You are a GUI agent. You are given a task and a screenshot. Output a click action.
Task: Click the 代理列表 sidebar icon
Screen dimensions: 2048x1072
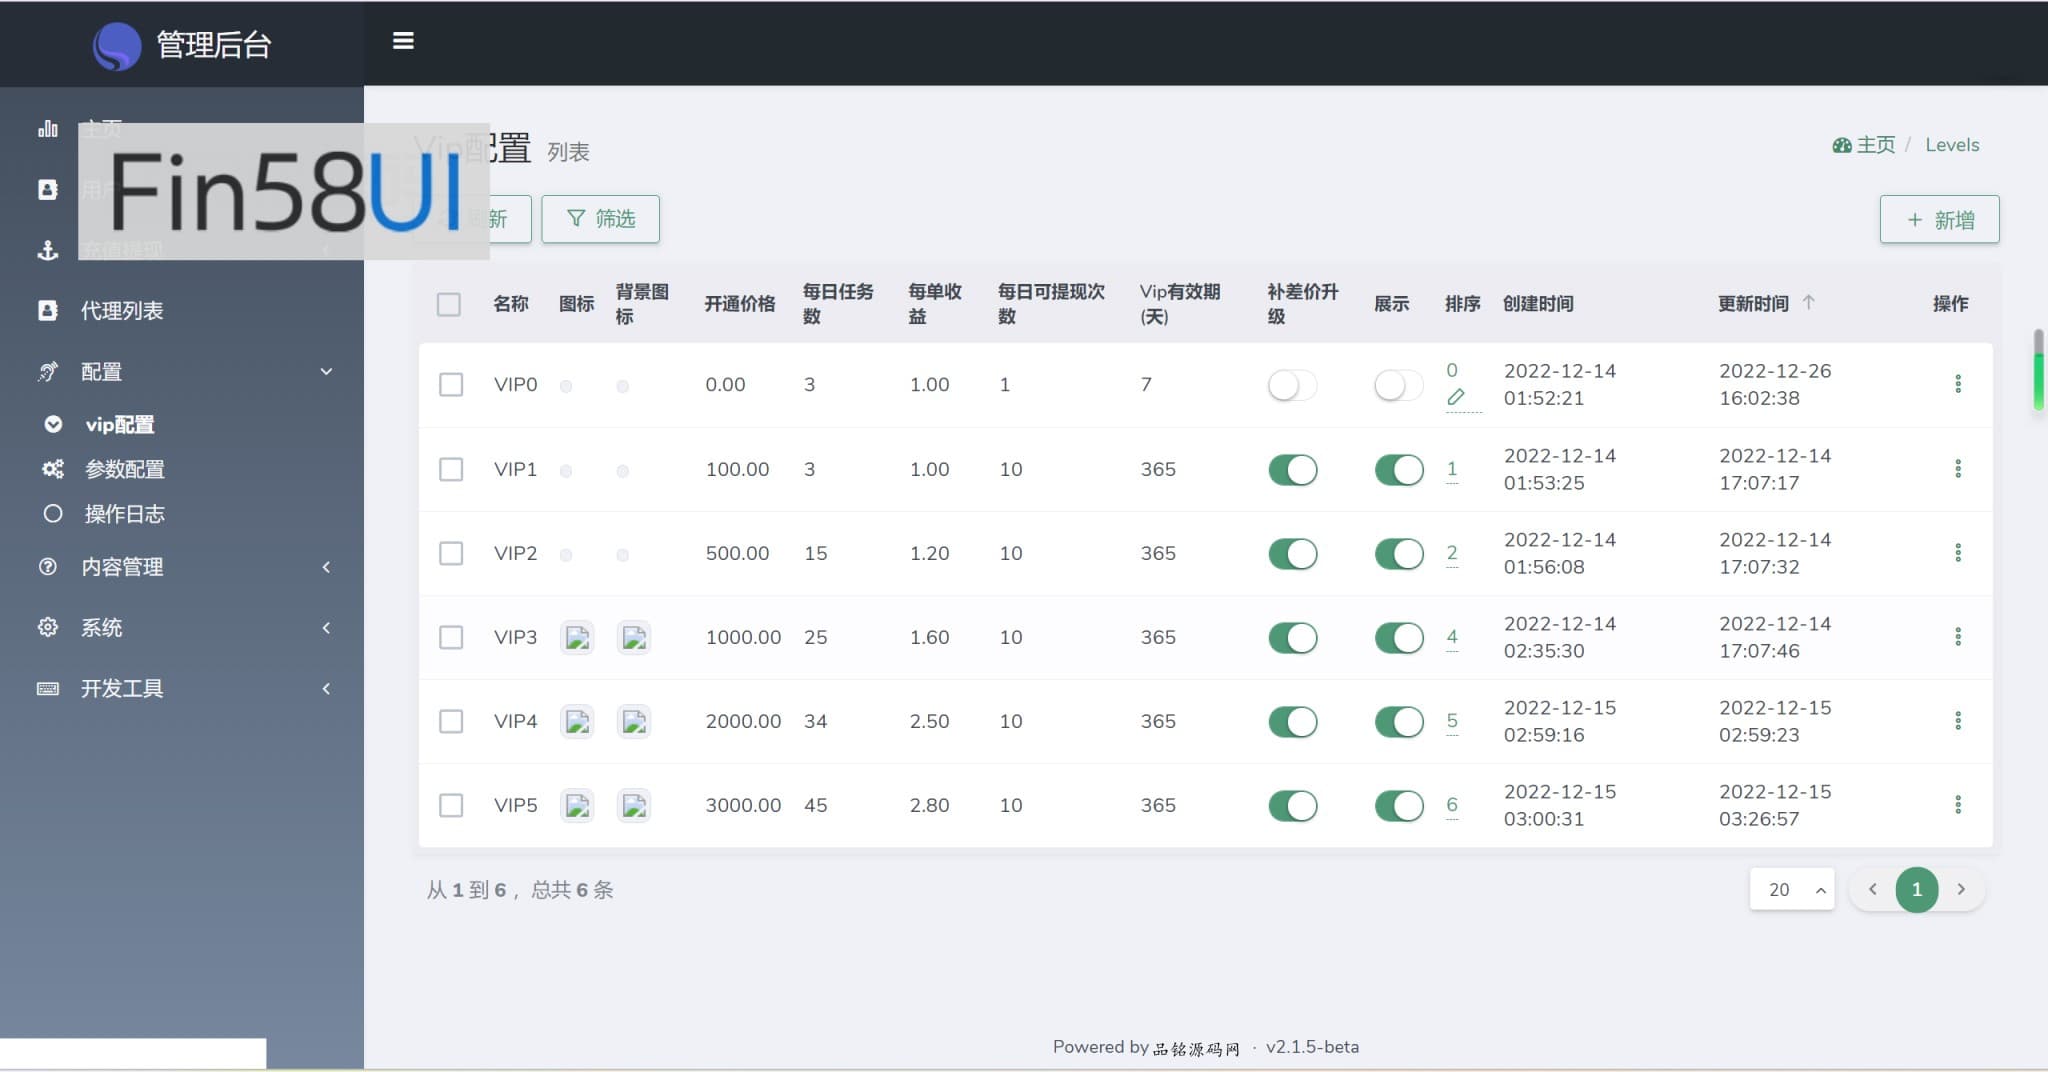47,311
